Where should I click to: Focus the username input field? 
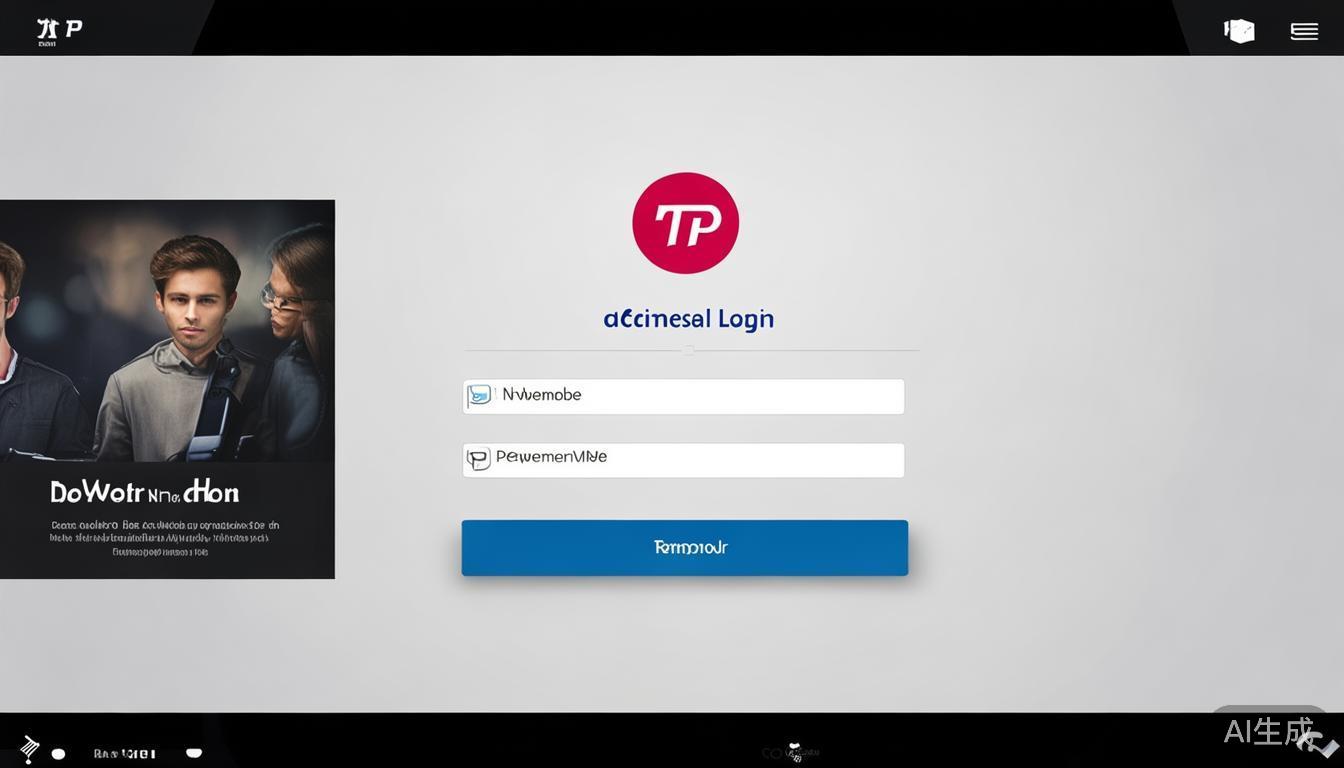point(700,396)
